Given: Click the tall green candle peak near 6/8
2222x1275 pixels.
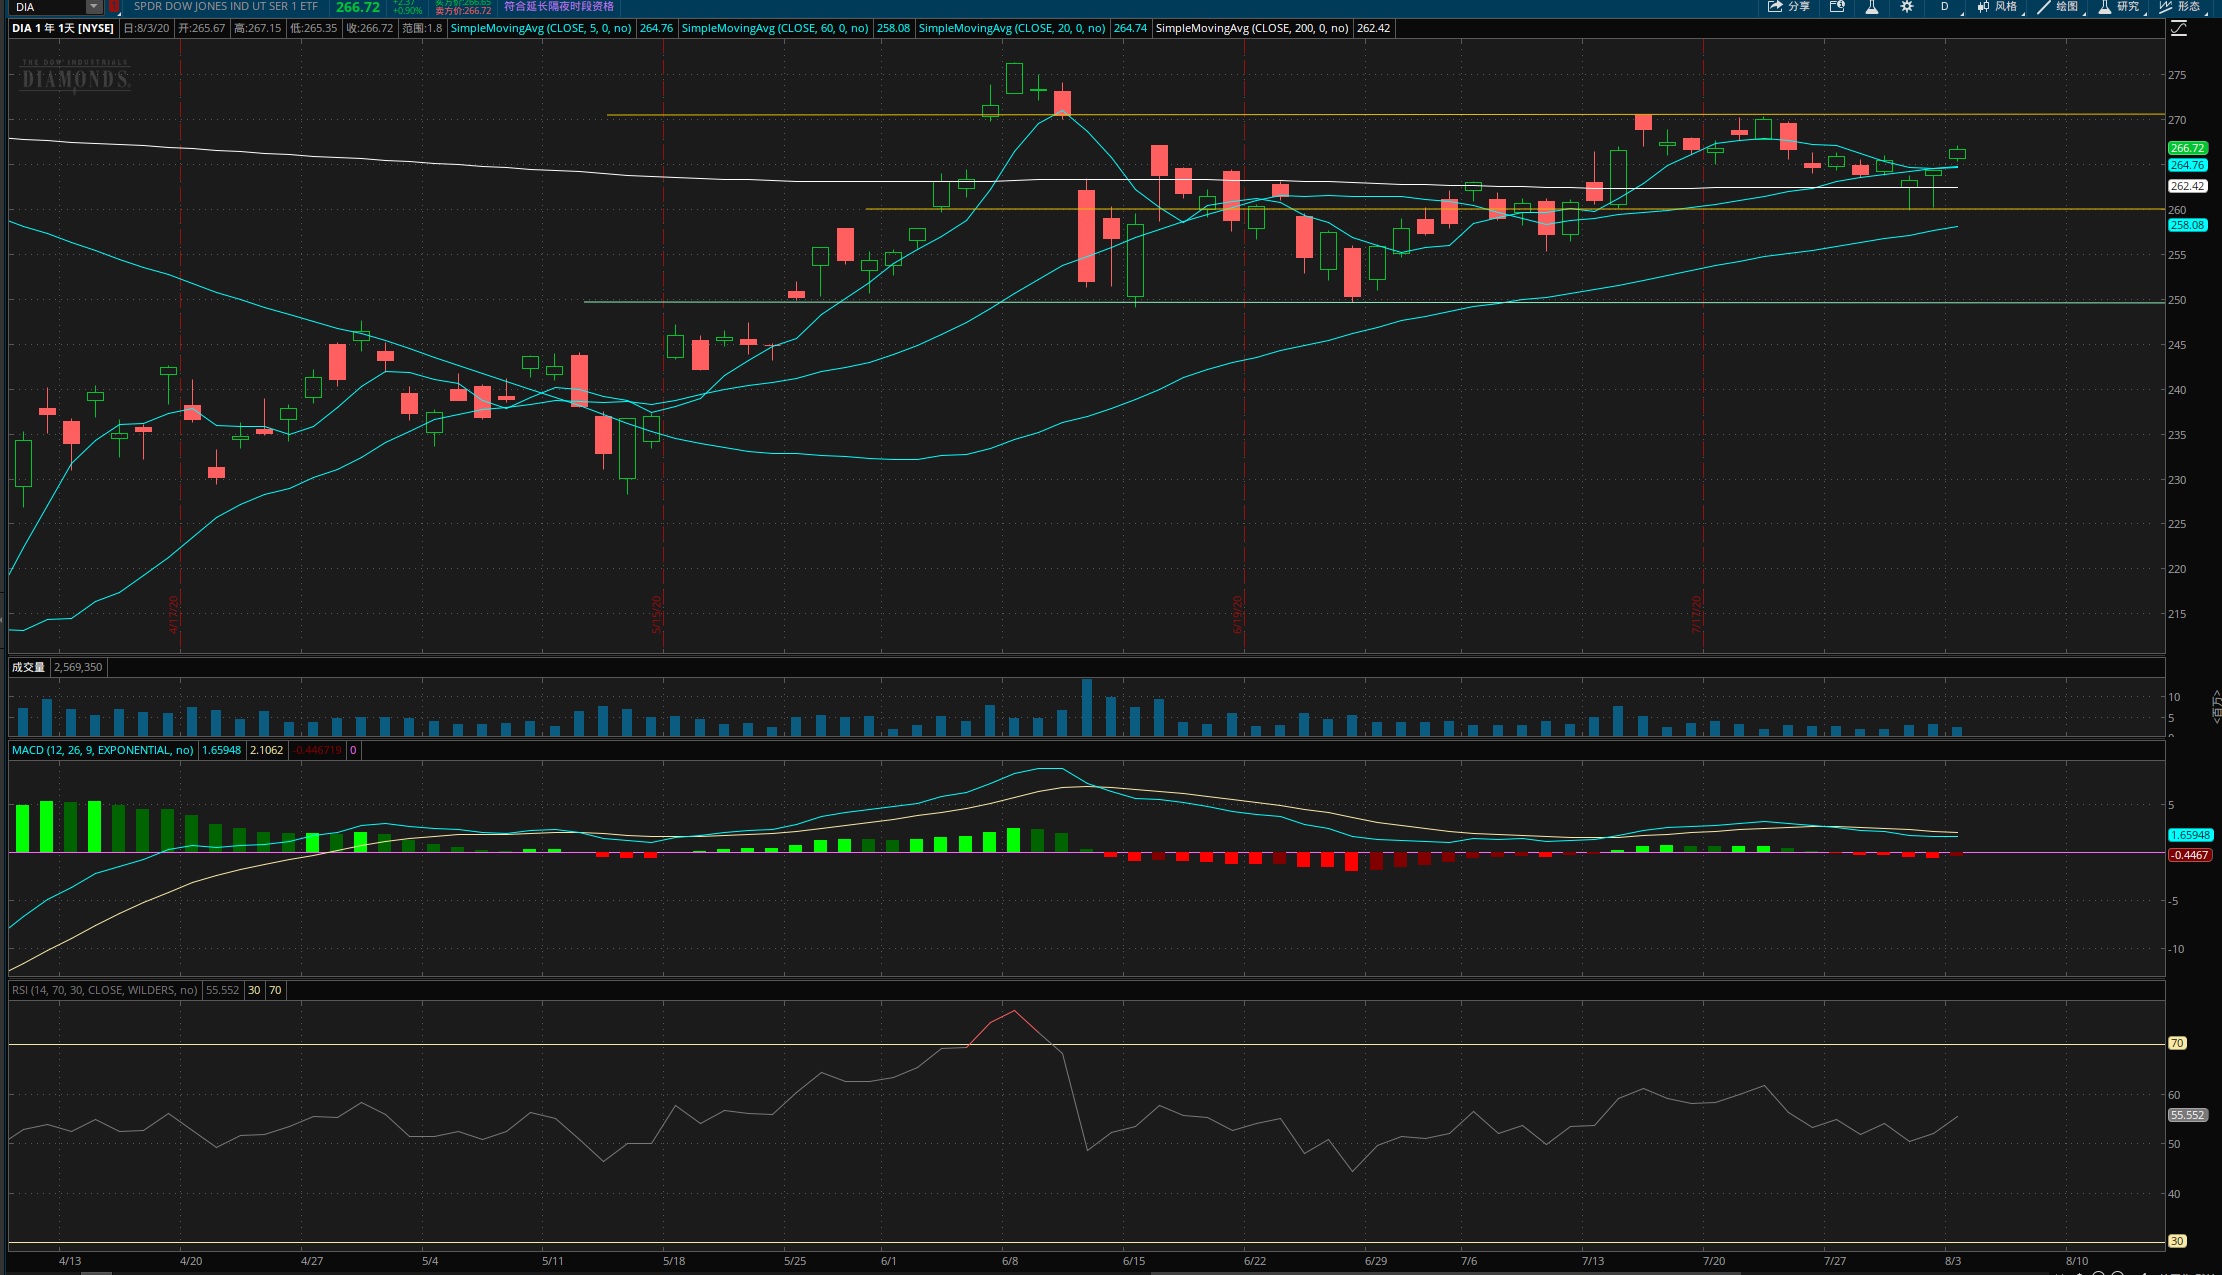Looking at the screenshot, I should pyautogui.click(x=1014, y=78).
